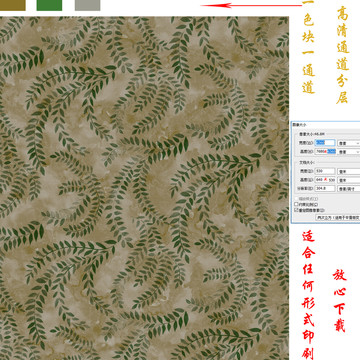Uncheck the 重定图像像素 resample image checkbox
Screen dimensions: 360x360
pyautogui.click(x=296, y=210)
